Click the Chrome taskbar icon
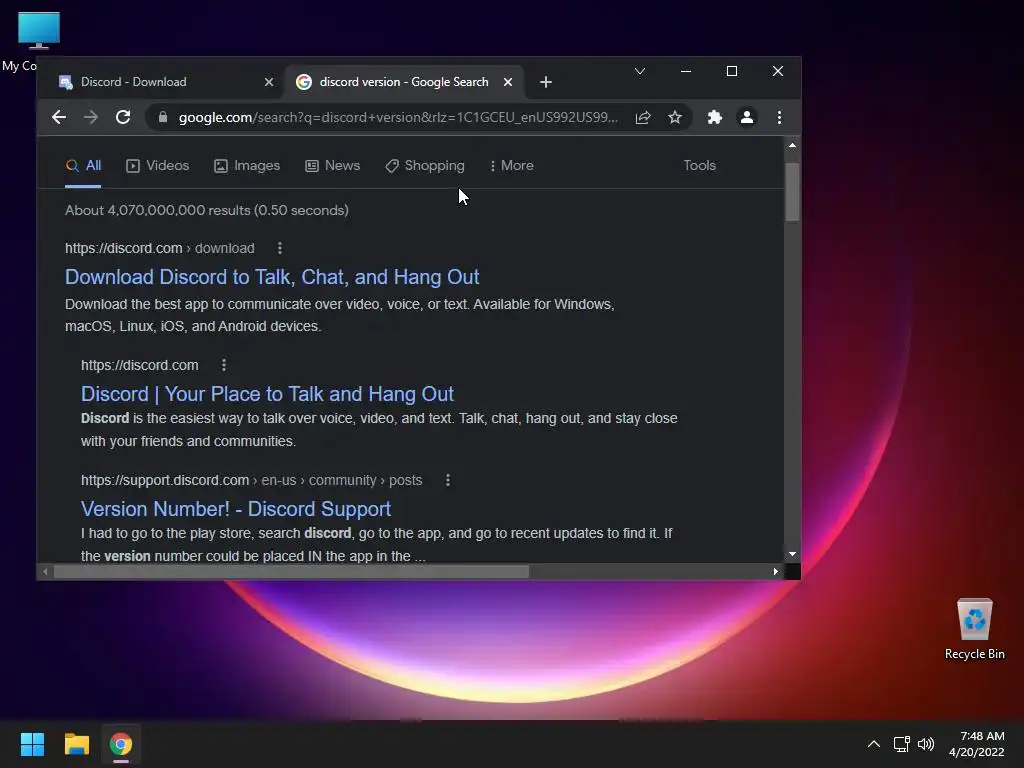This screenshot has height=768, width=1024. pos(121,744)
